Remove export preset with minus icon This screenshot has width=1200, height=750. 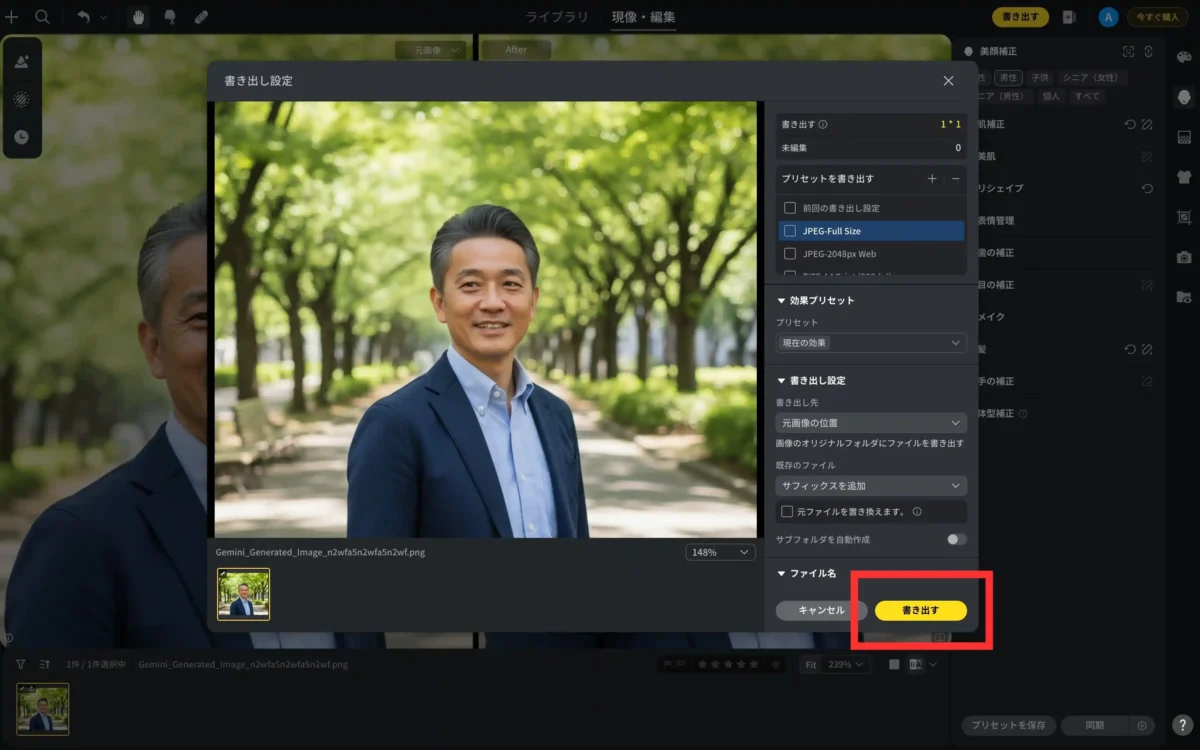[956, 178]
